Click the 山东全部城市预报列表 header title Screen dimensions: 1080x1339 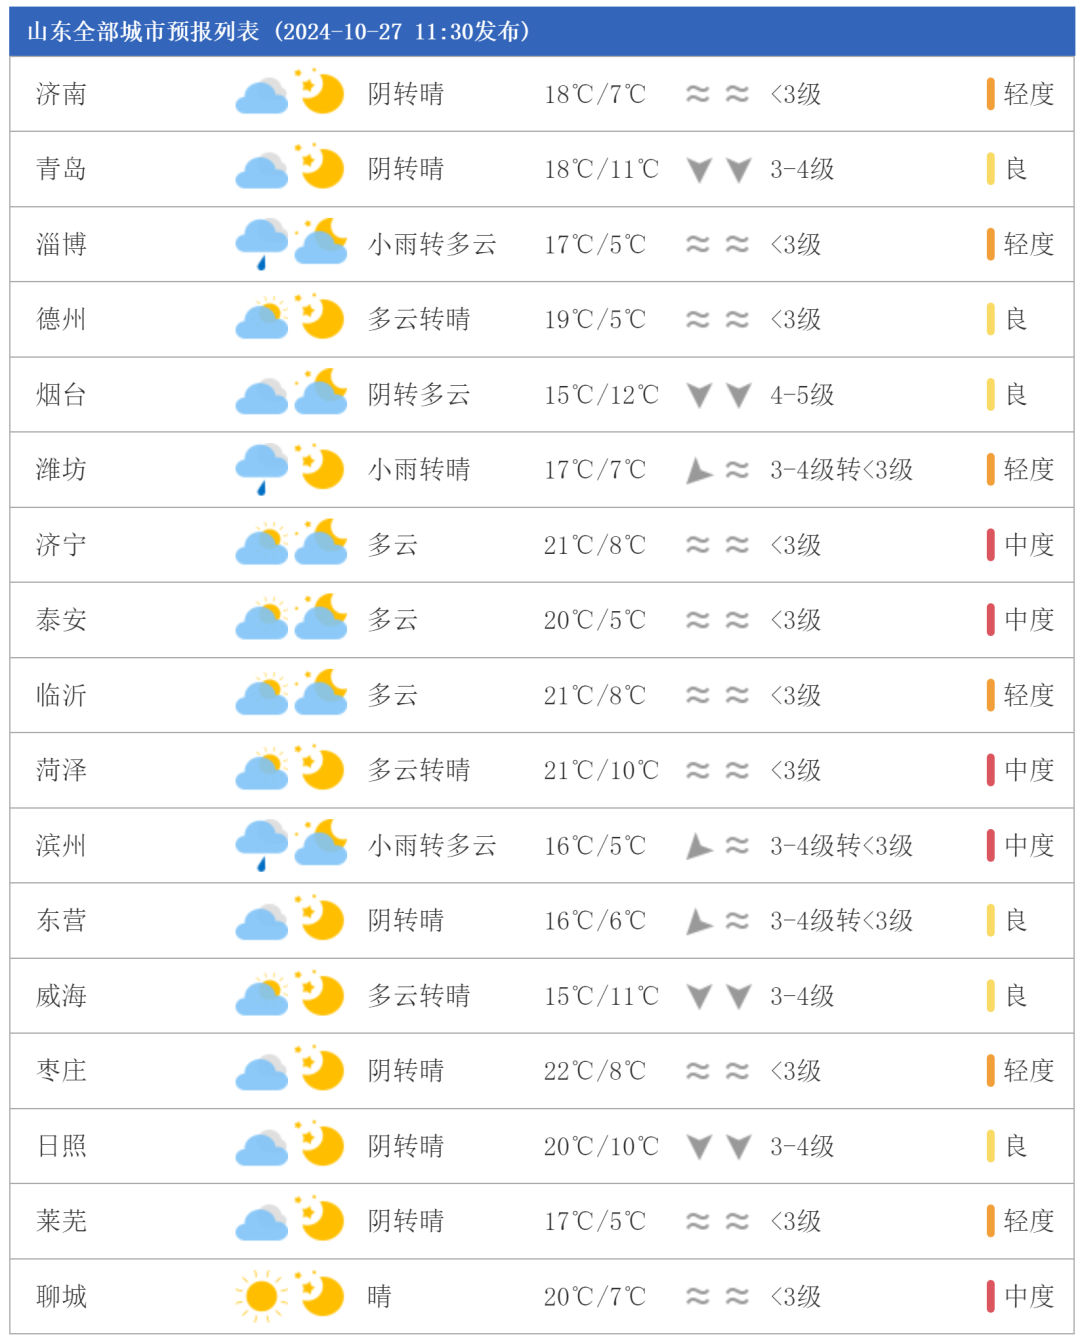click(x=143, y=31)
